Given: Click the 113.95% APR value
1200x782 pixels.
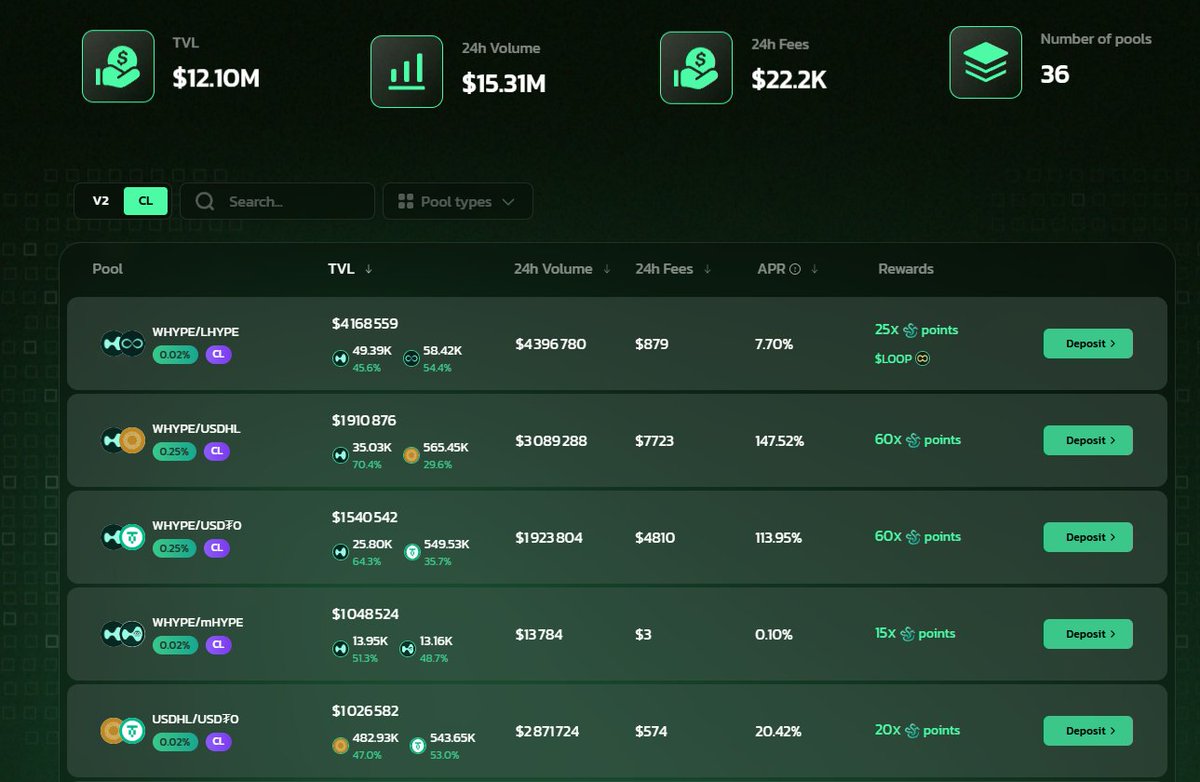Looking at the screenshot, I should (x=779, y=537).
